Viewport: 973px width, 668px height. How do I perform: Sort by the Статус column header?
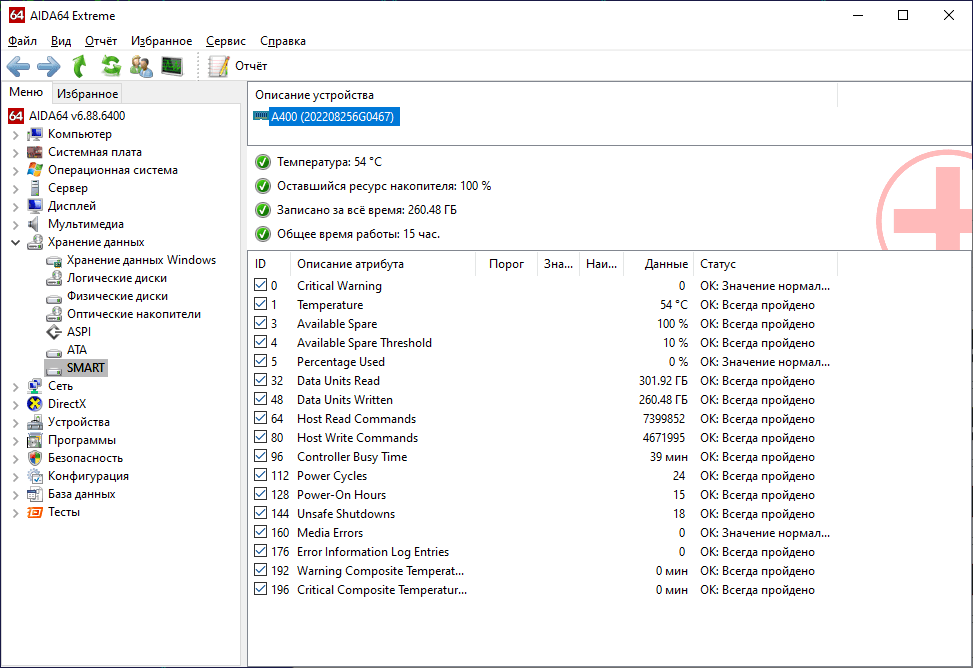tap(765, 264)
